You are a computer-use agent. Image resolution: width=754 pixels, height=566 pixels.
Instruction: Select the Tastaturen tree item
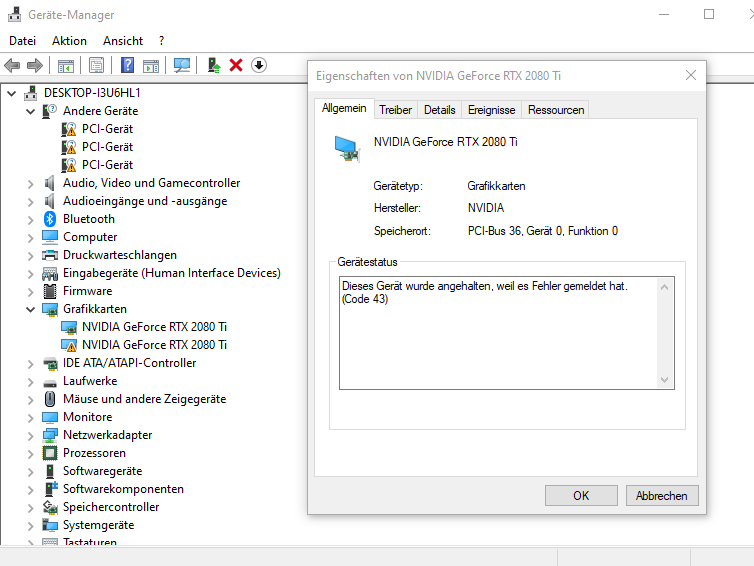point(89,542)
